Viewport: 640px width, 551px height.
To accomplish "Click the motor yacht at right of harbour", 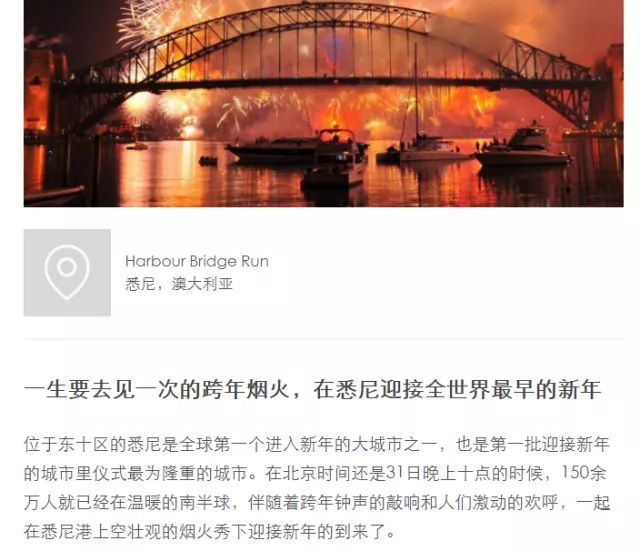I will tap(524, 147).
